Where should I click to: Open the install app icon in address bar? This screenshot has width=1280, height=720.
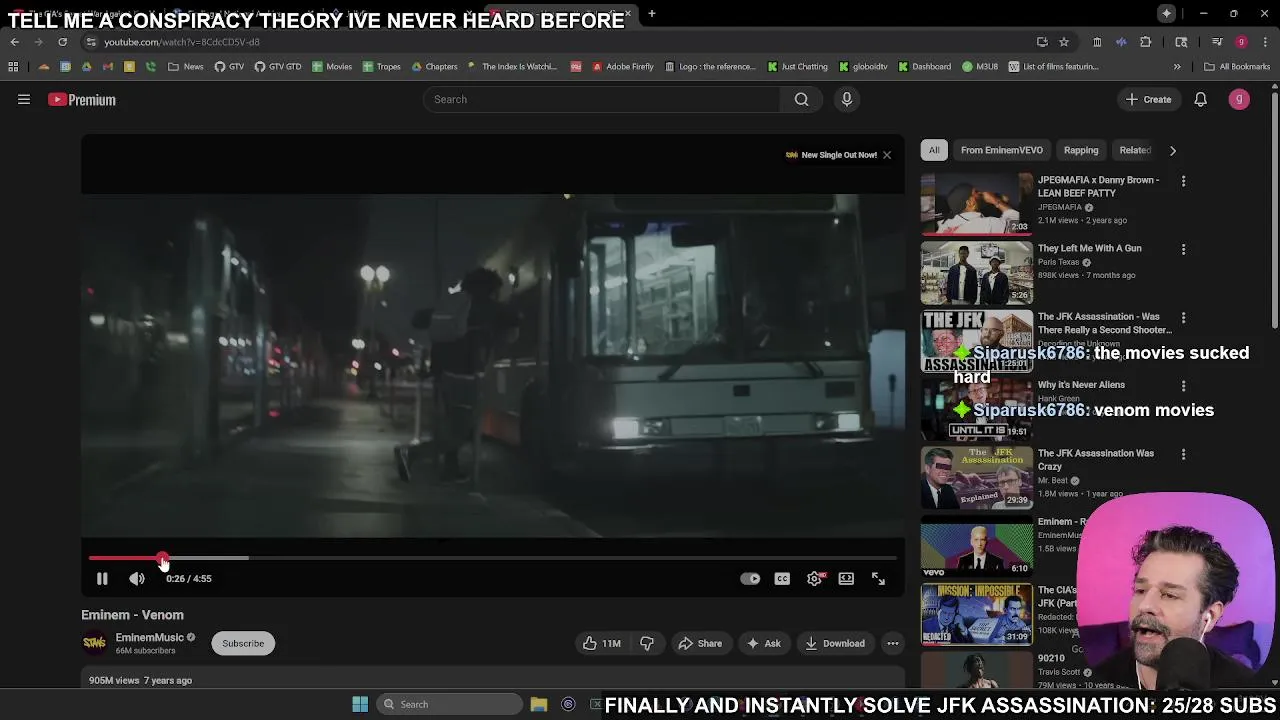click(x=1042, y=42)
